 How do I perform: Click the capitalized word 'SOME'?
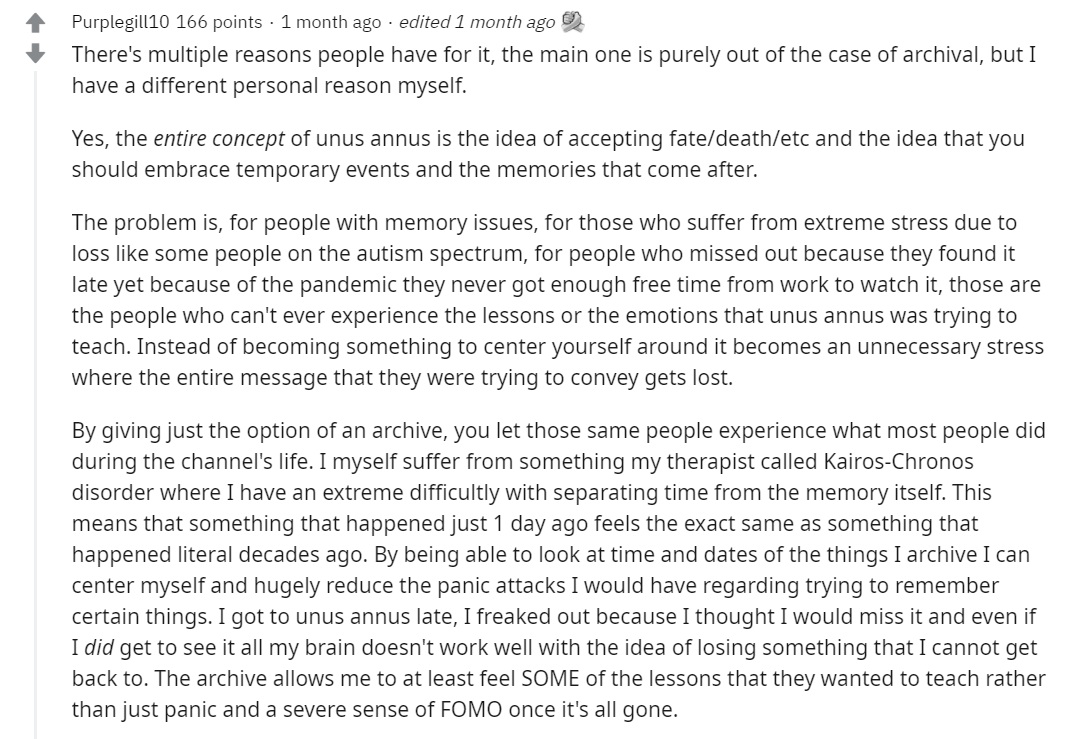[x=551, y=678]
